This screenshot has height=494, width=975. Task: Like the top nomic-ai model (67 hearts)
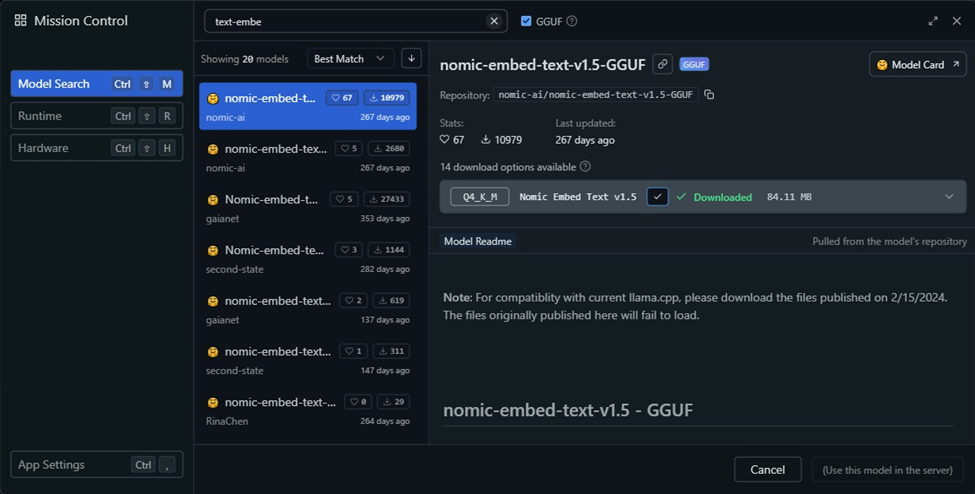click(342, 98)
